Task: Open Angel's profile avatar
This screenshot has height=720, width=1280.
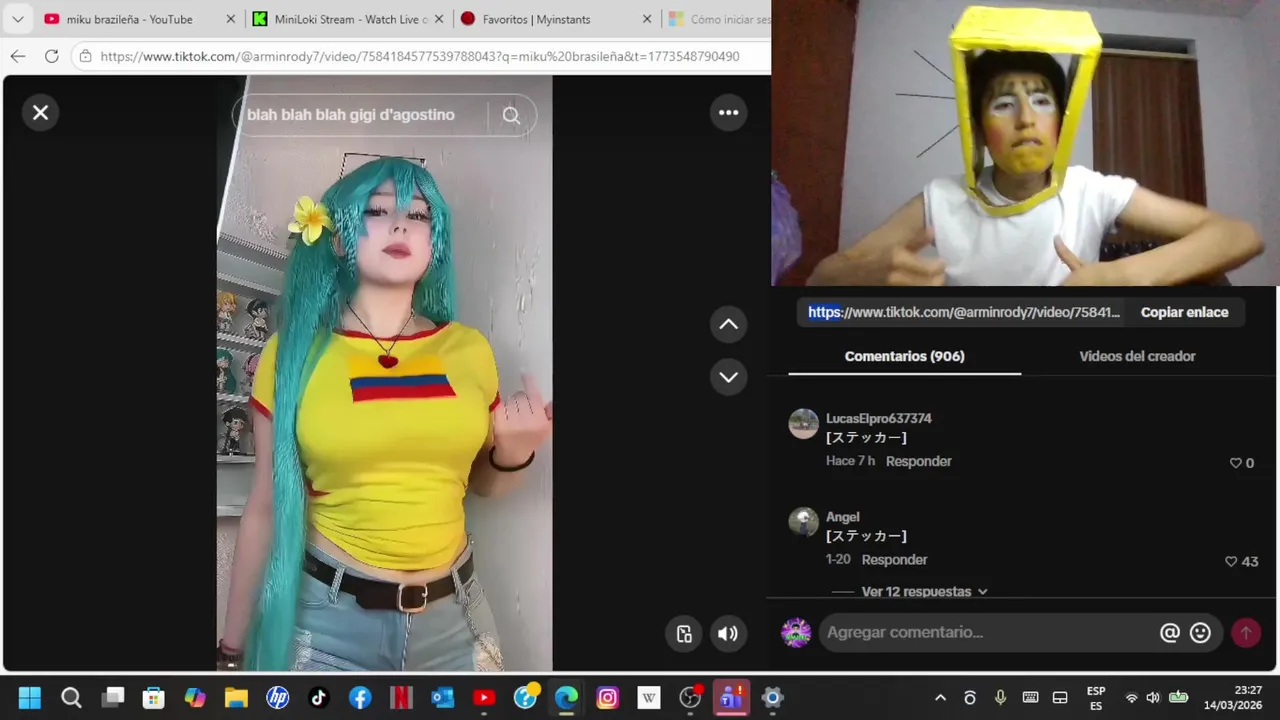Action: coord(804,523)
